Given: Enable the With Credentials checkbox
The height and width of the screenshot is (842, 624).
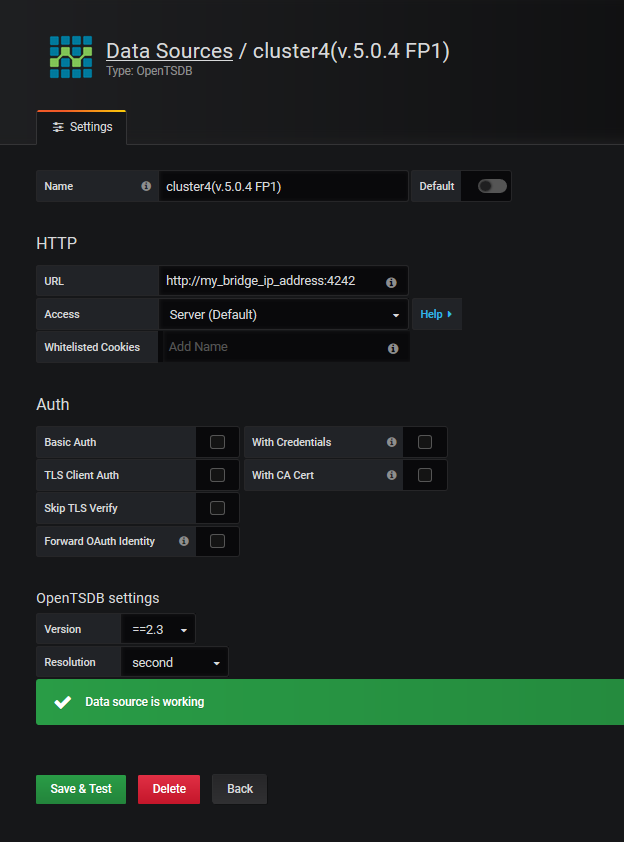Looking at the screenshot, I should click(425, 442).
